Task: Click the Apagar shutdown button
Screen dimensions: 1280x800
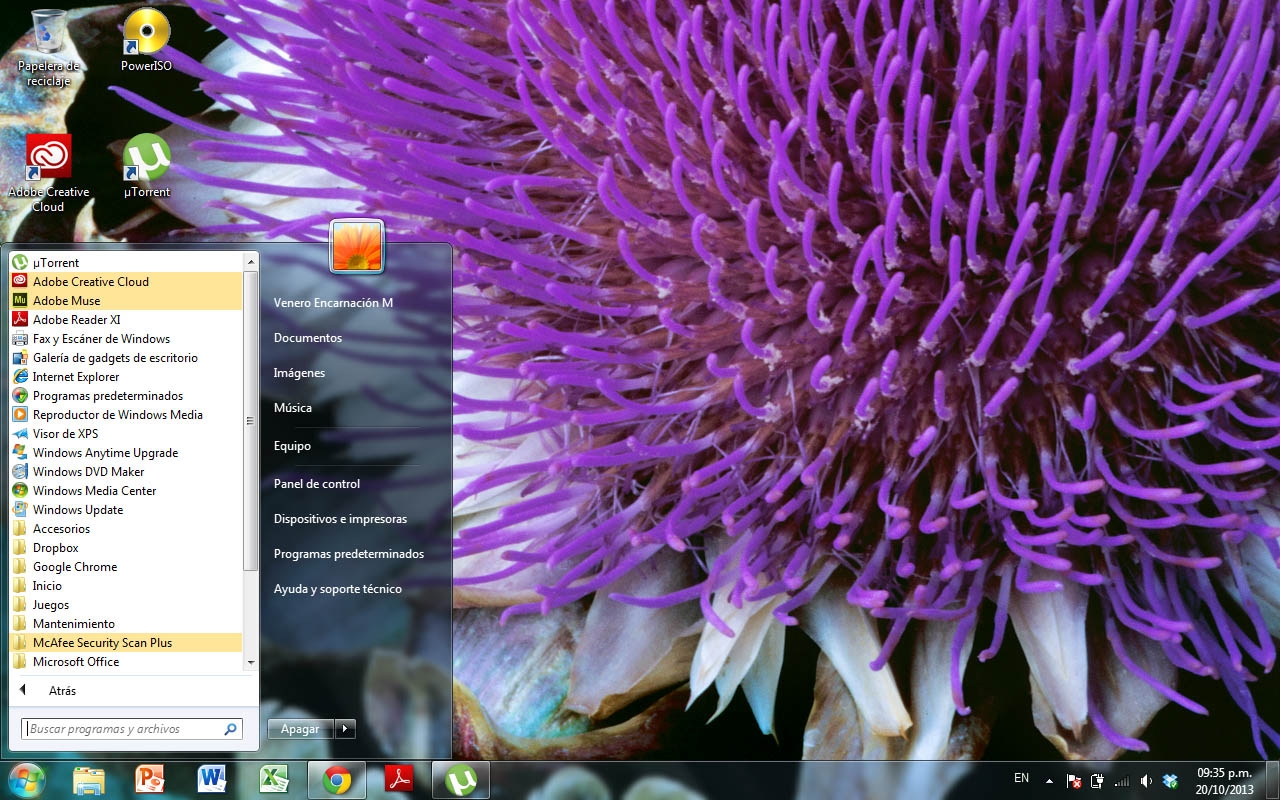Action: point(301,729)
